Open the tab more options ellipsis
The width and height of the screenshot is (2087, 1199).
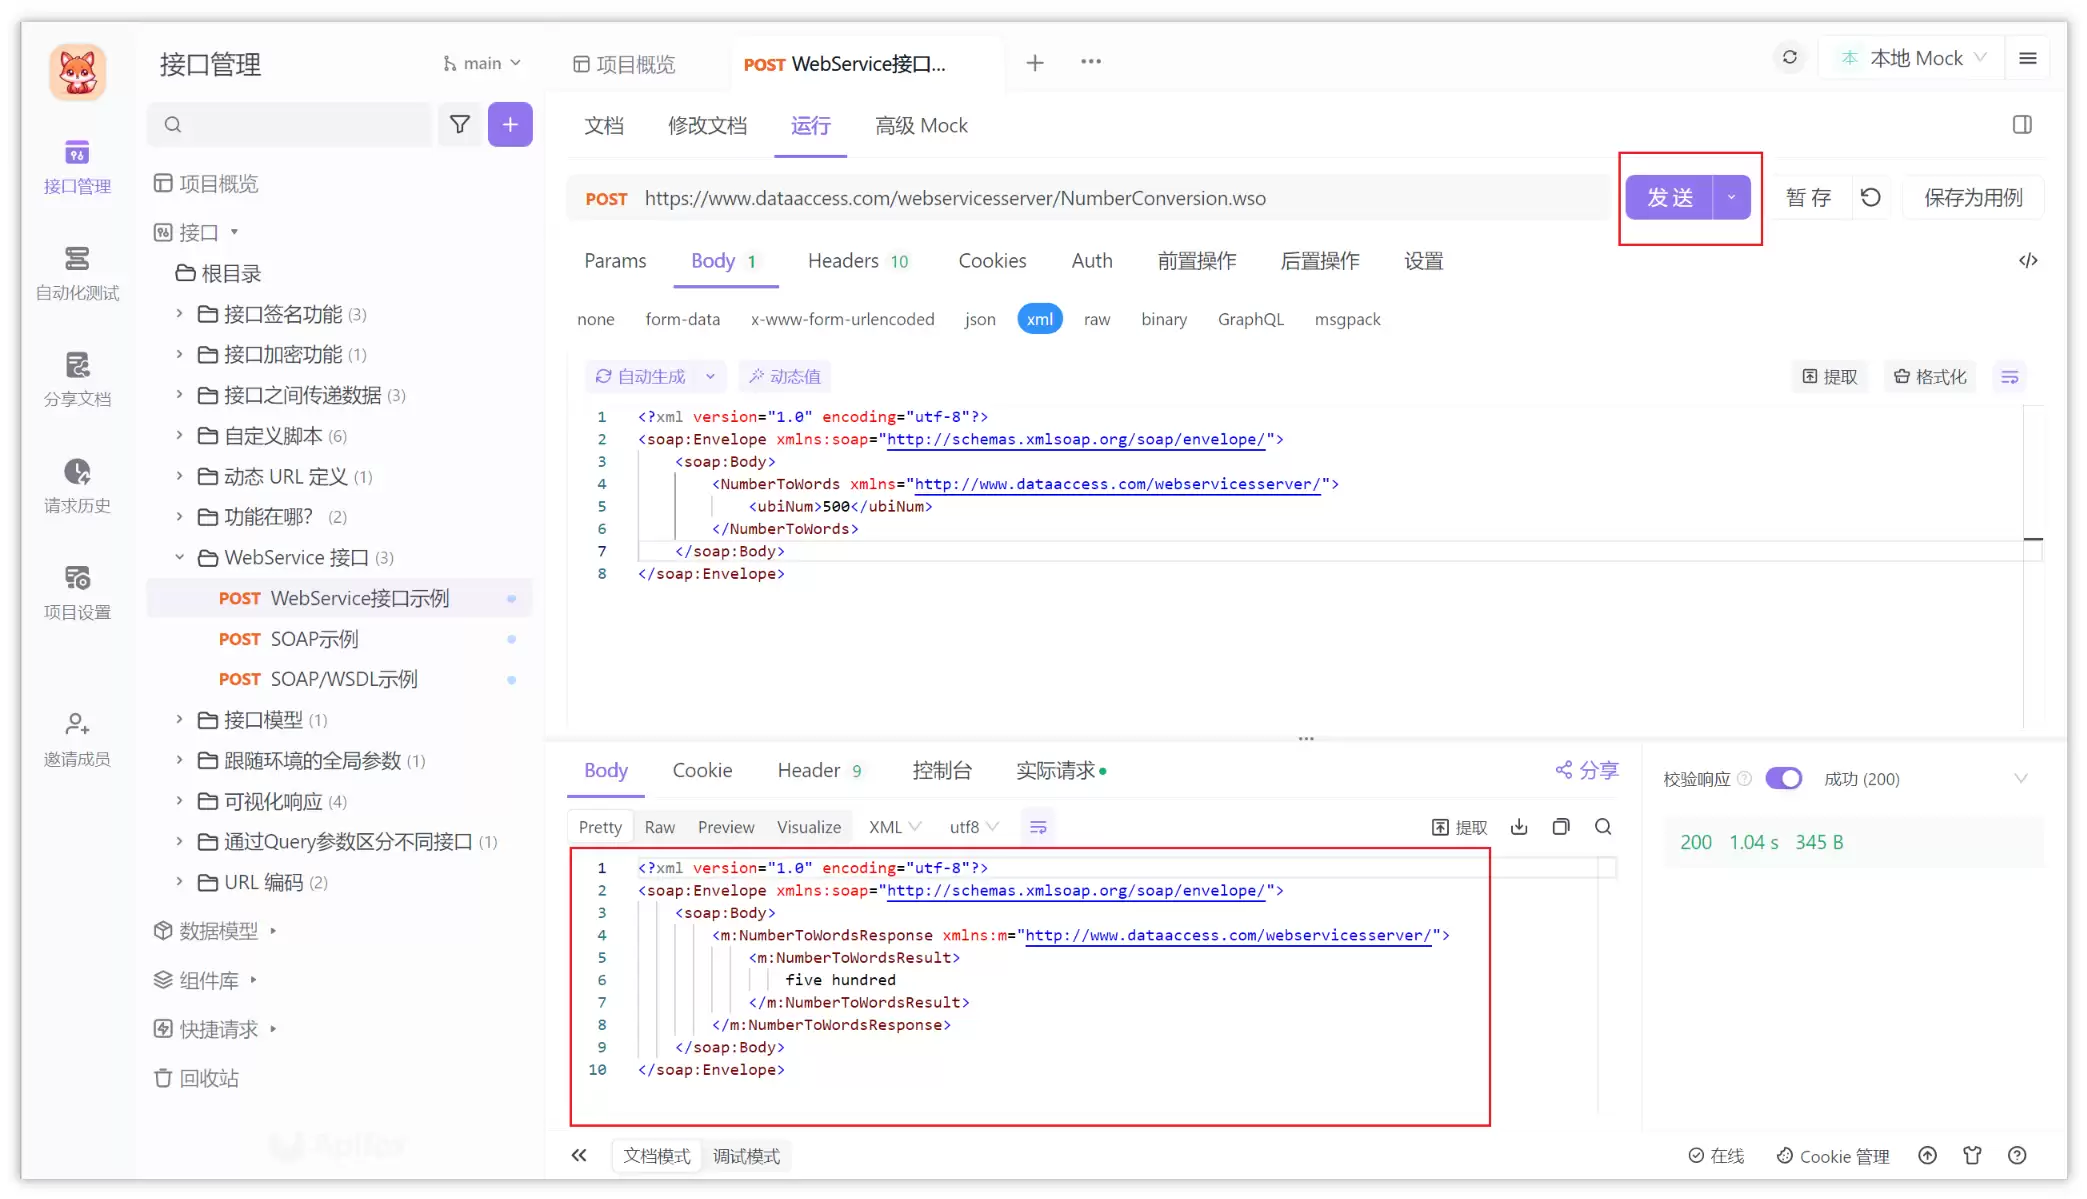tap(1091, 62)
